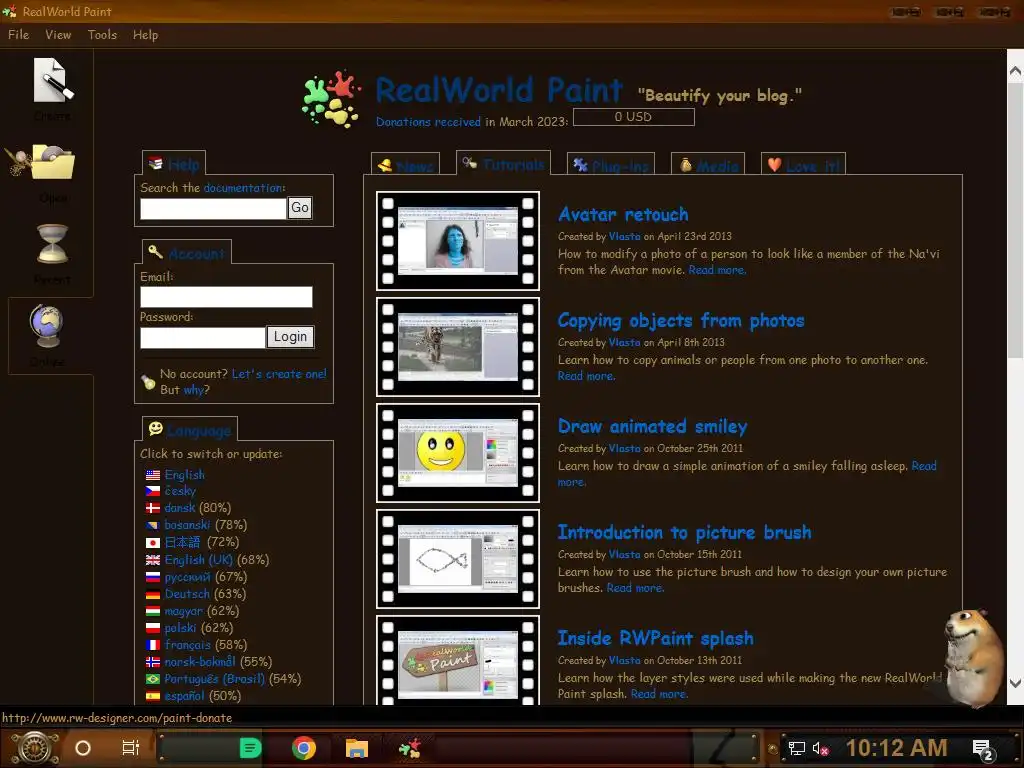
Task: Click the English US flag icon
Action: (x=153, y=475)
